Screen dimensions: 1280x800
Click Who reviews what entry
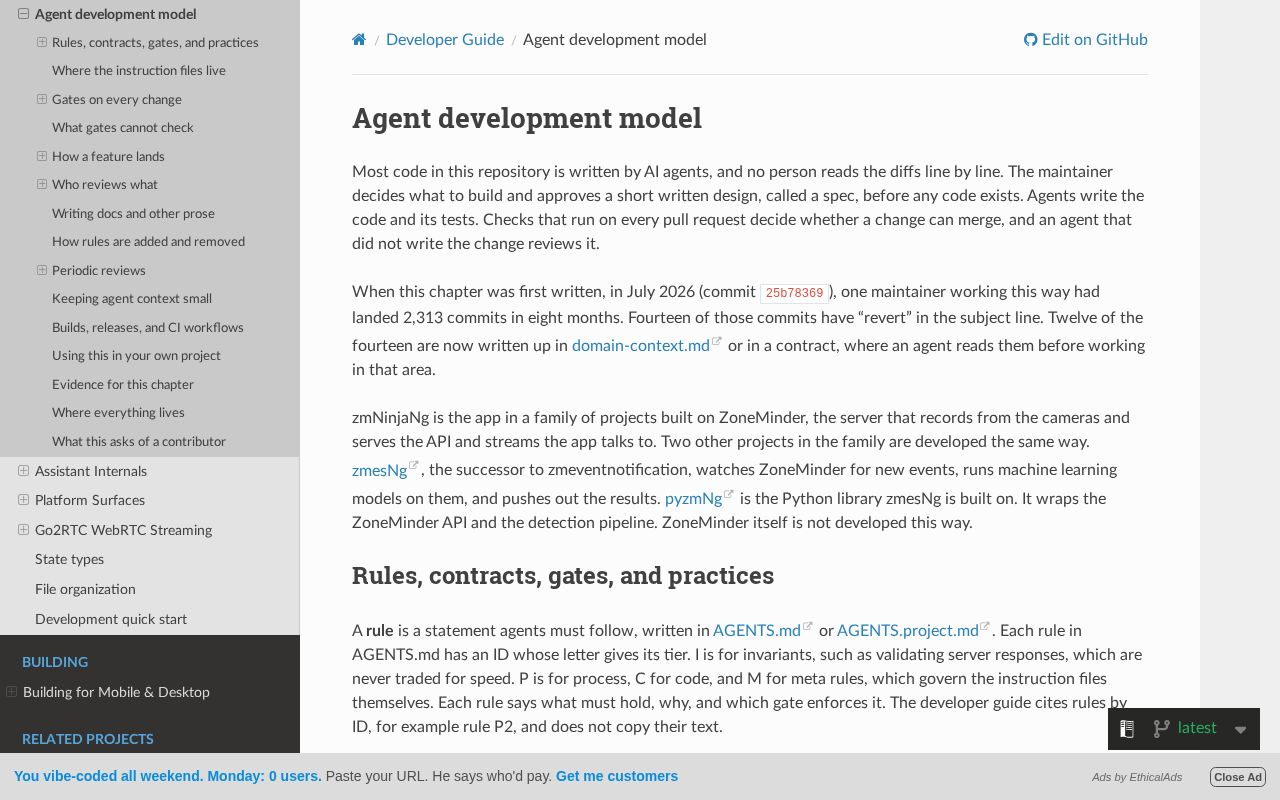[x=105, y=185]
